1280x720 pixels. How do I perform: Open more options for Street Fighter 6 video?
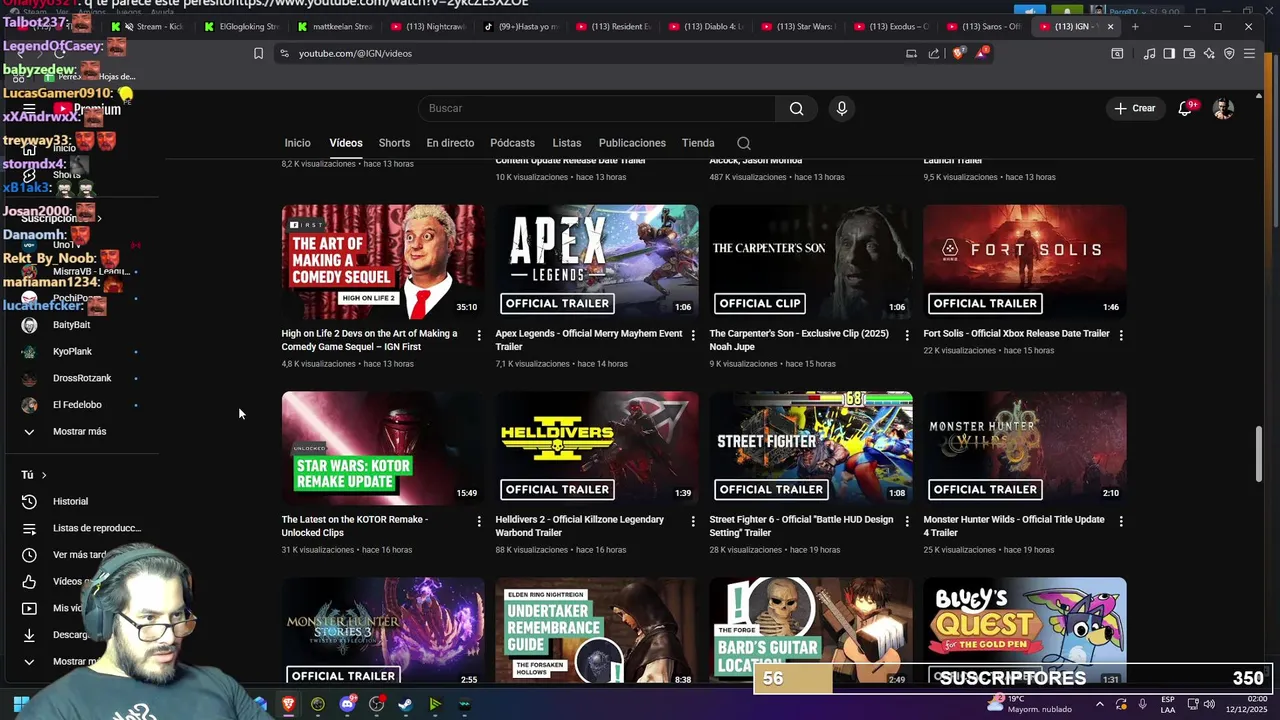[x=907, y=521]
